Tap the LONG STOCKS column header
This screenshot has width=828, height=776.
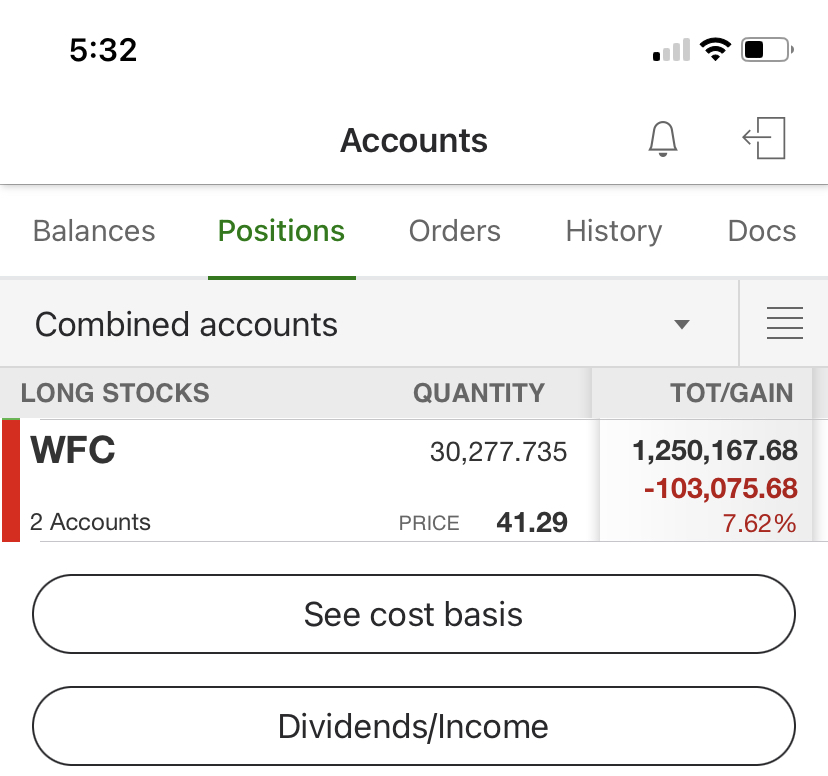click(115, 393)
